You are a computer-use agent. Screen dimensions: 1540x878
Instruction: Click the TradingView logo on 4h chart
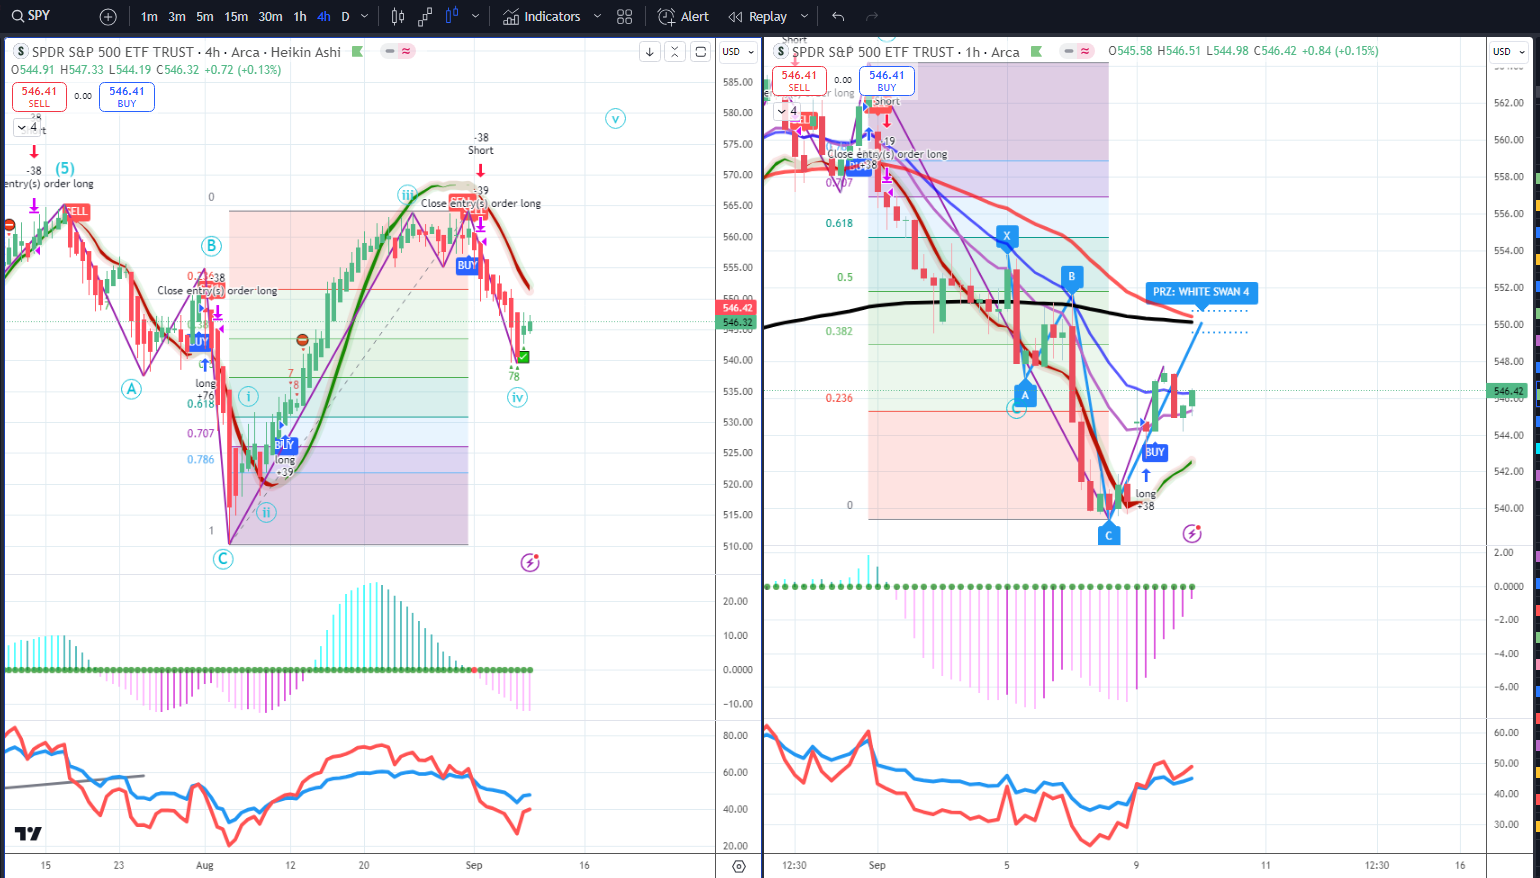[x=28, y=834]
